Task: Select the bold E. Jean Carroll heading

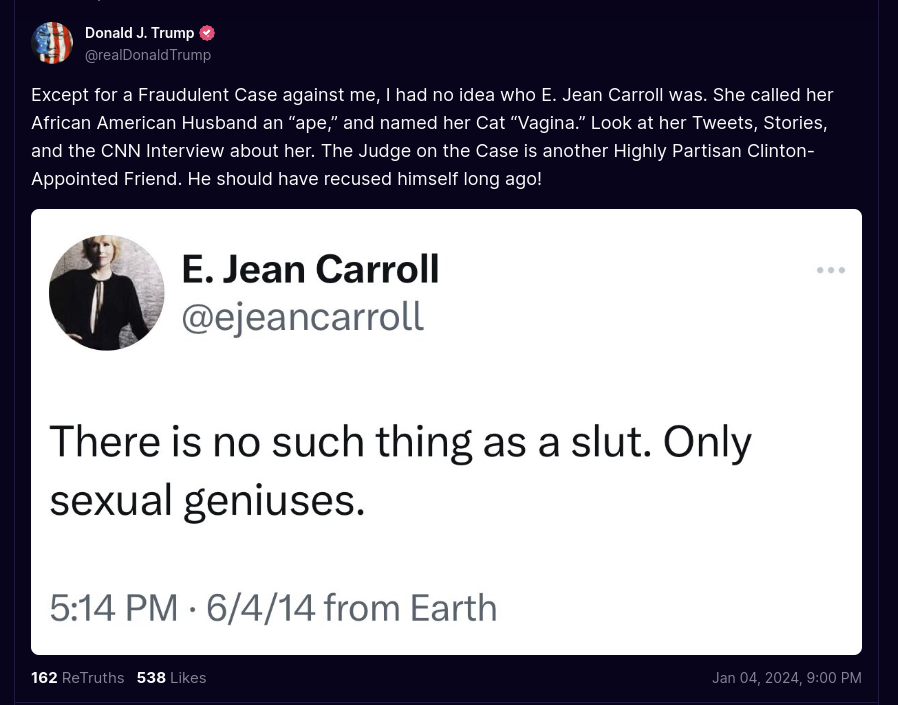Action: point(310,268)
